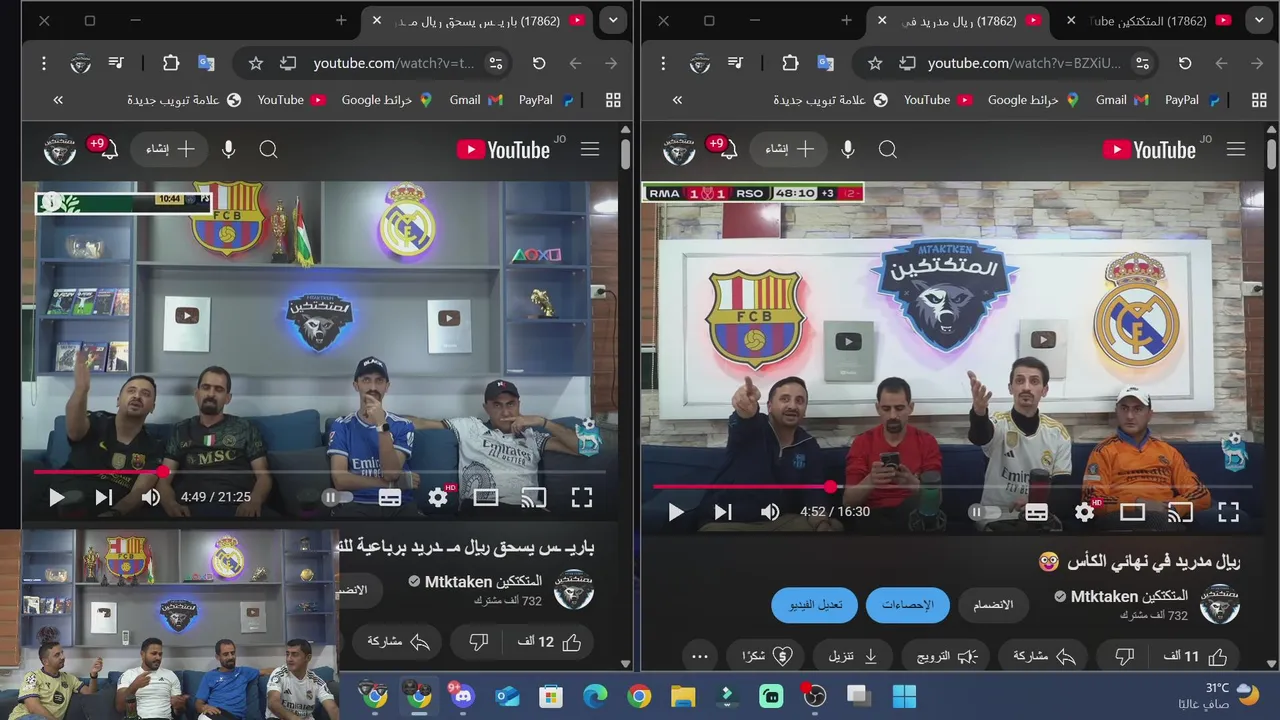Open tab search dropdown in right browser
The height and width of the screenshot is (720, 1280).
coord(1259,20)
